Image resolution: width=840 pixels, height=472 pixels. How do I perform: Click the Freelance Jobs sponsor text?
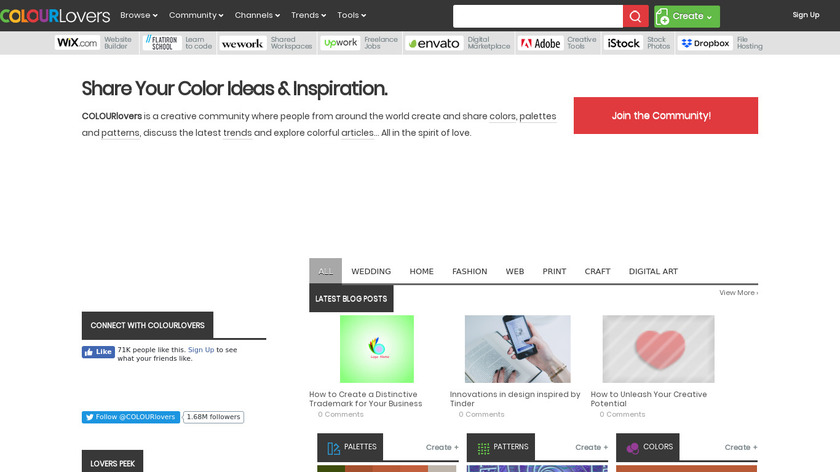click(381, 43)
